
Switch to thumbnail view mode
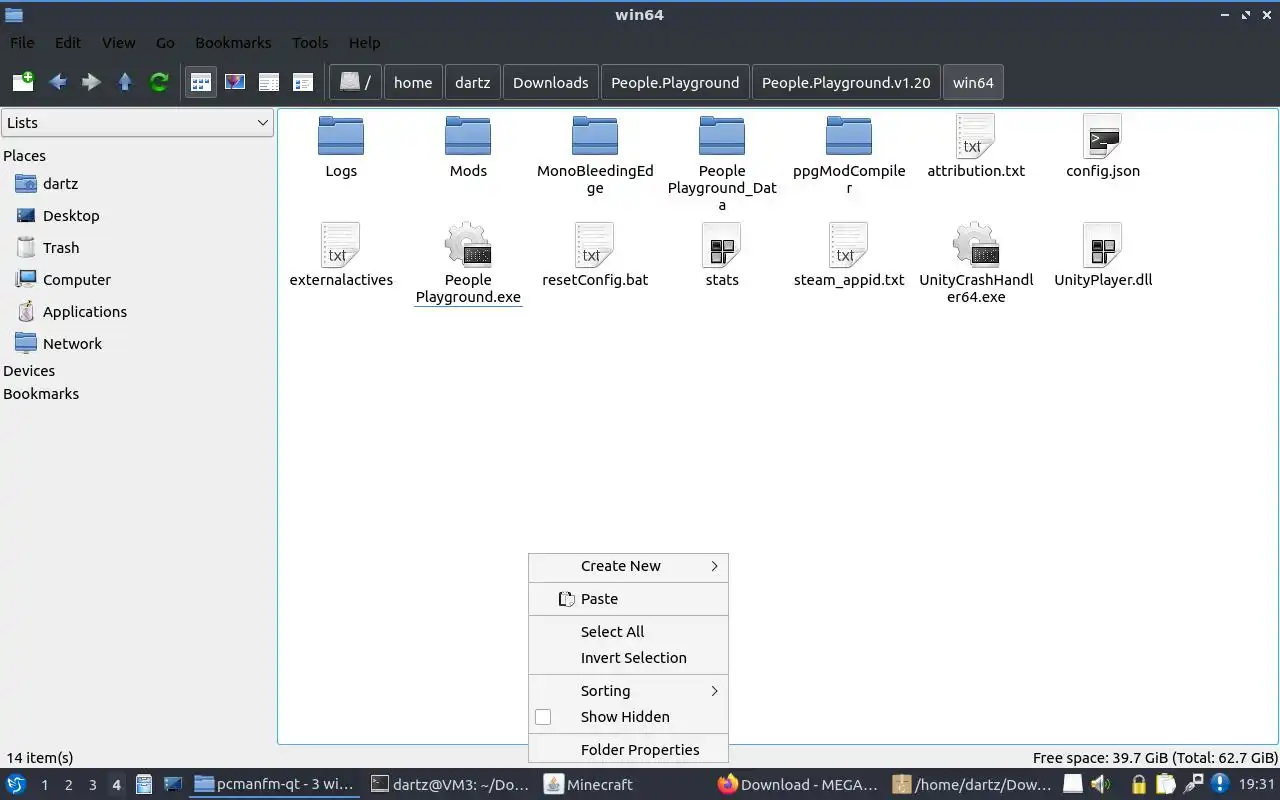pyautogui.click(x=235, y=82)
